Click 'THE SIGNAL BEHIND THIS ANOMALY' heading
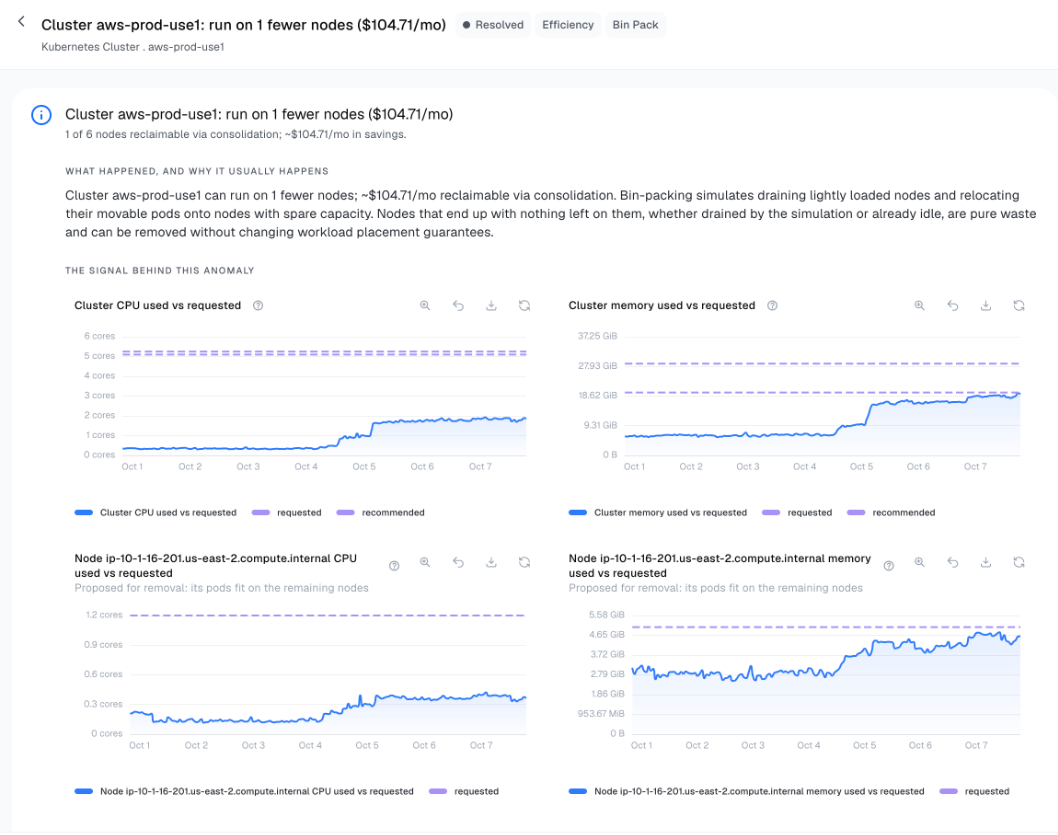The width and height of the screenshot is (1058, 835). [x=160, y=270]
